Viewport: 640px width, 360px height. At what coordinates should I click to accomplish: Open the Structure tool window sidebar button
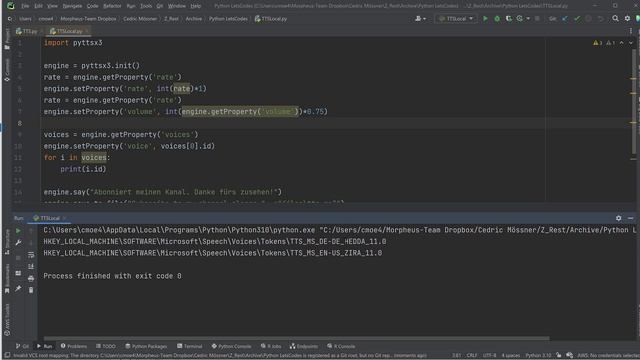(7, 242)
